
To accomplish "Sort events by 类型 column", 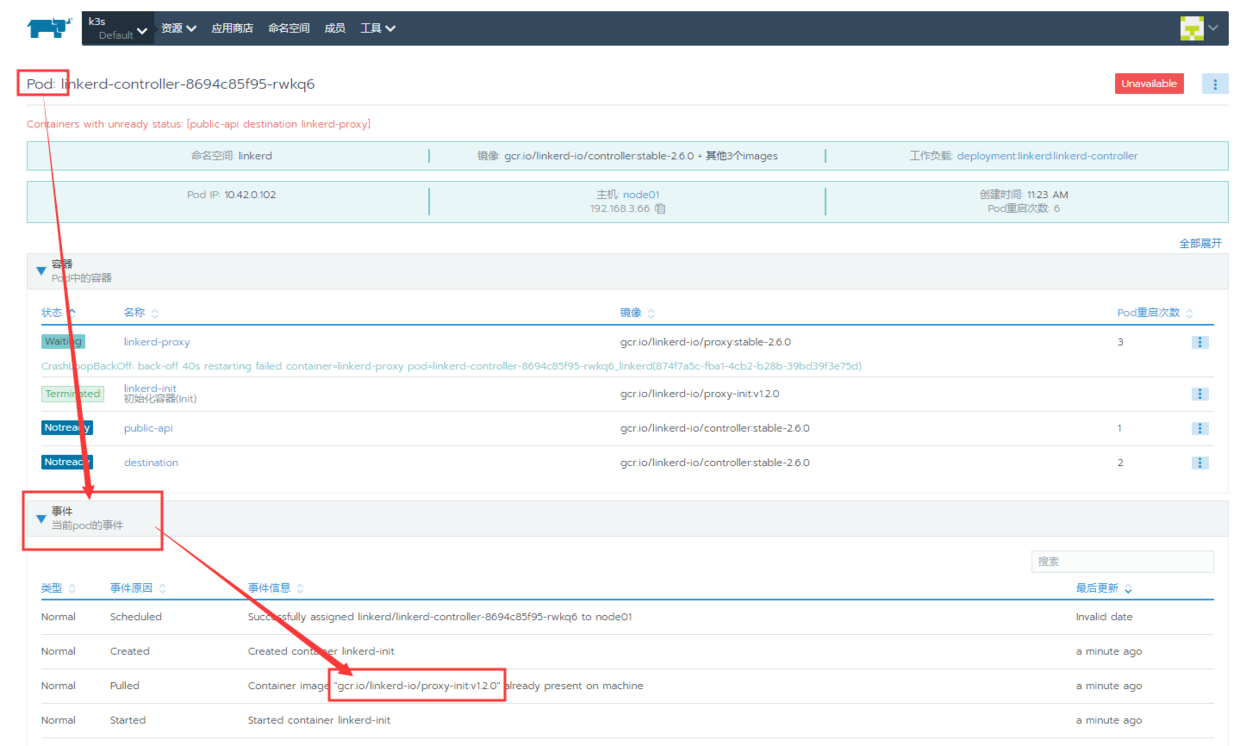I will [58, 588].
